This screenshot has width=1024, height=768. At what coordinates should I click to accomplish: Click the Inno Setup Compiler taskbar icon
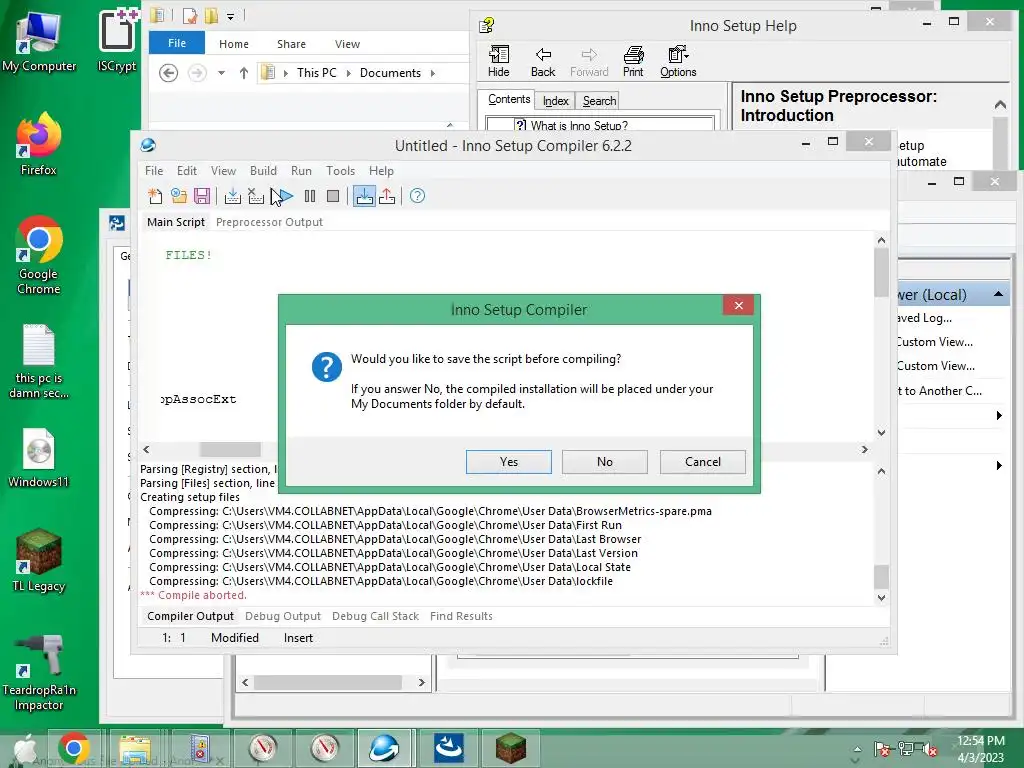point(384,748)
